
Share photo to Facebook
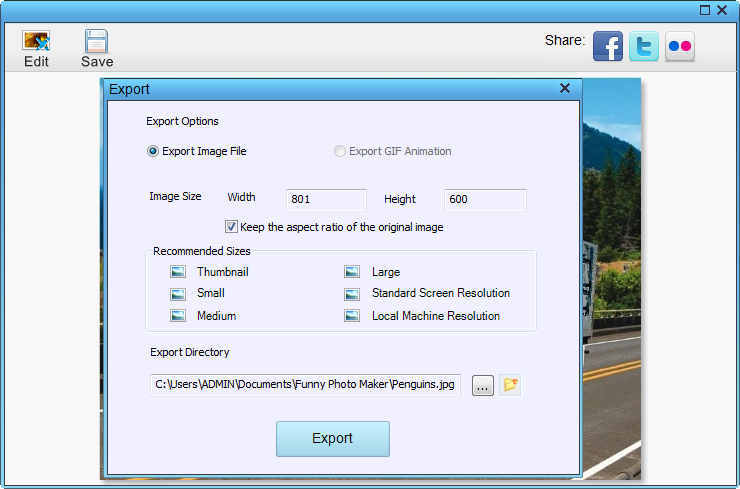(x=608, y=46)
